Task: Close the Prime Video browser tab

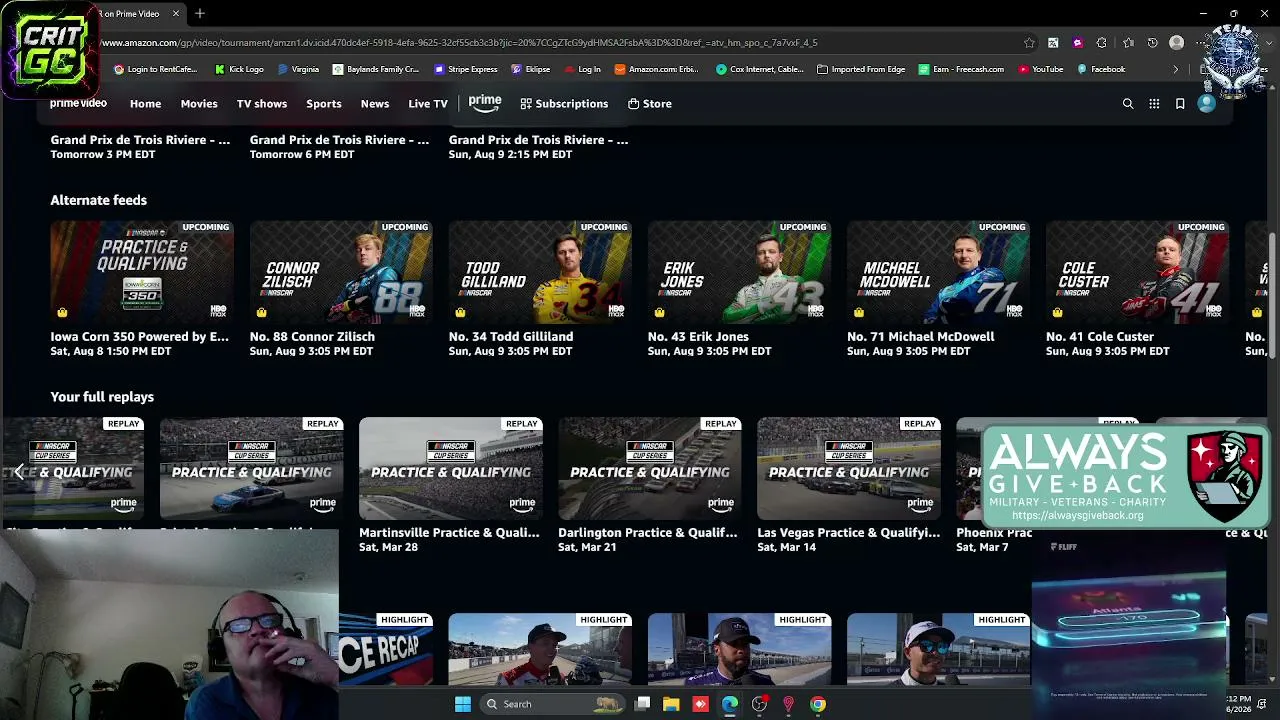Action: pyautogui.click(x=176, y=14)
